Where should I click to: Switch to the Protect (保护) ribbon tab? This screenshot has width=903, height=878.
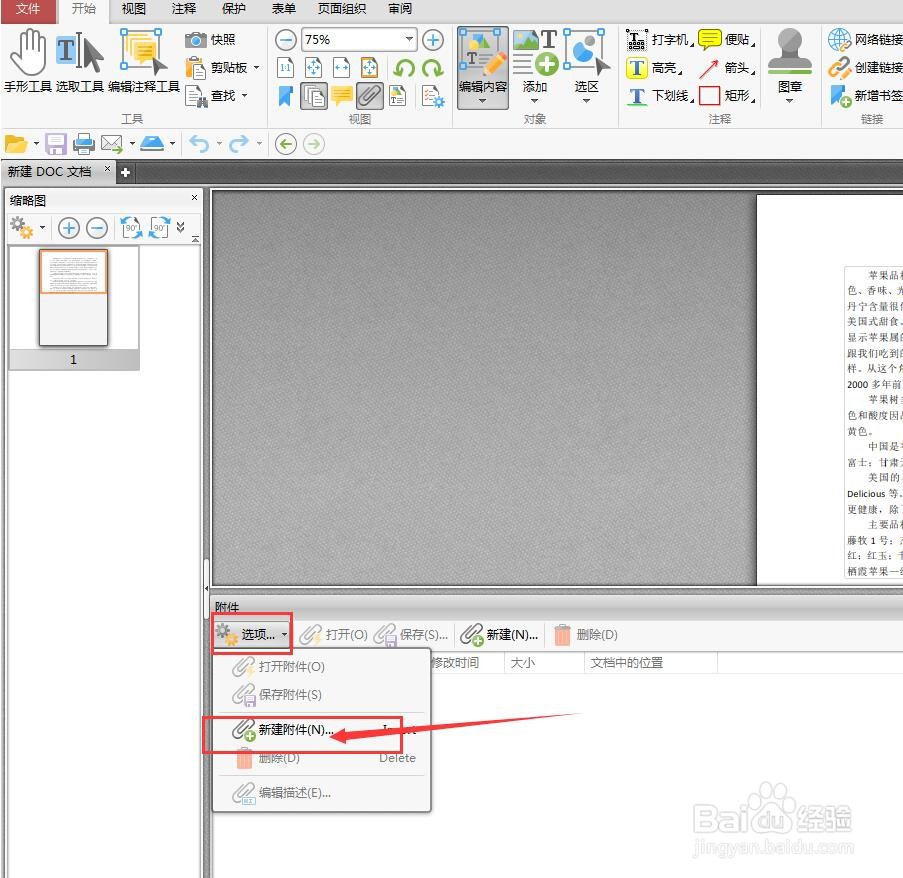click(234, 9)
